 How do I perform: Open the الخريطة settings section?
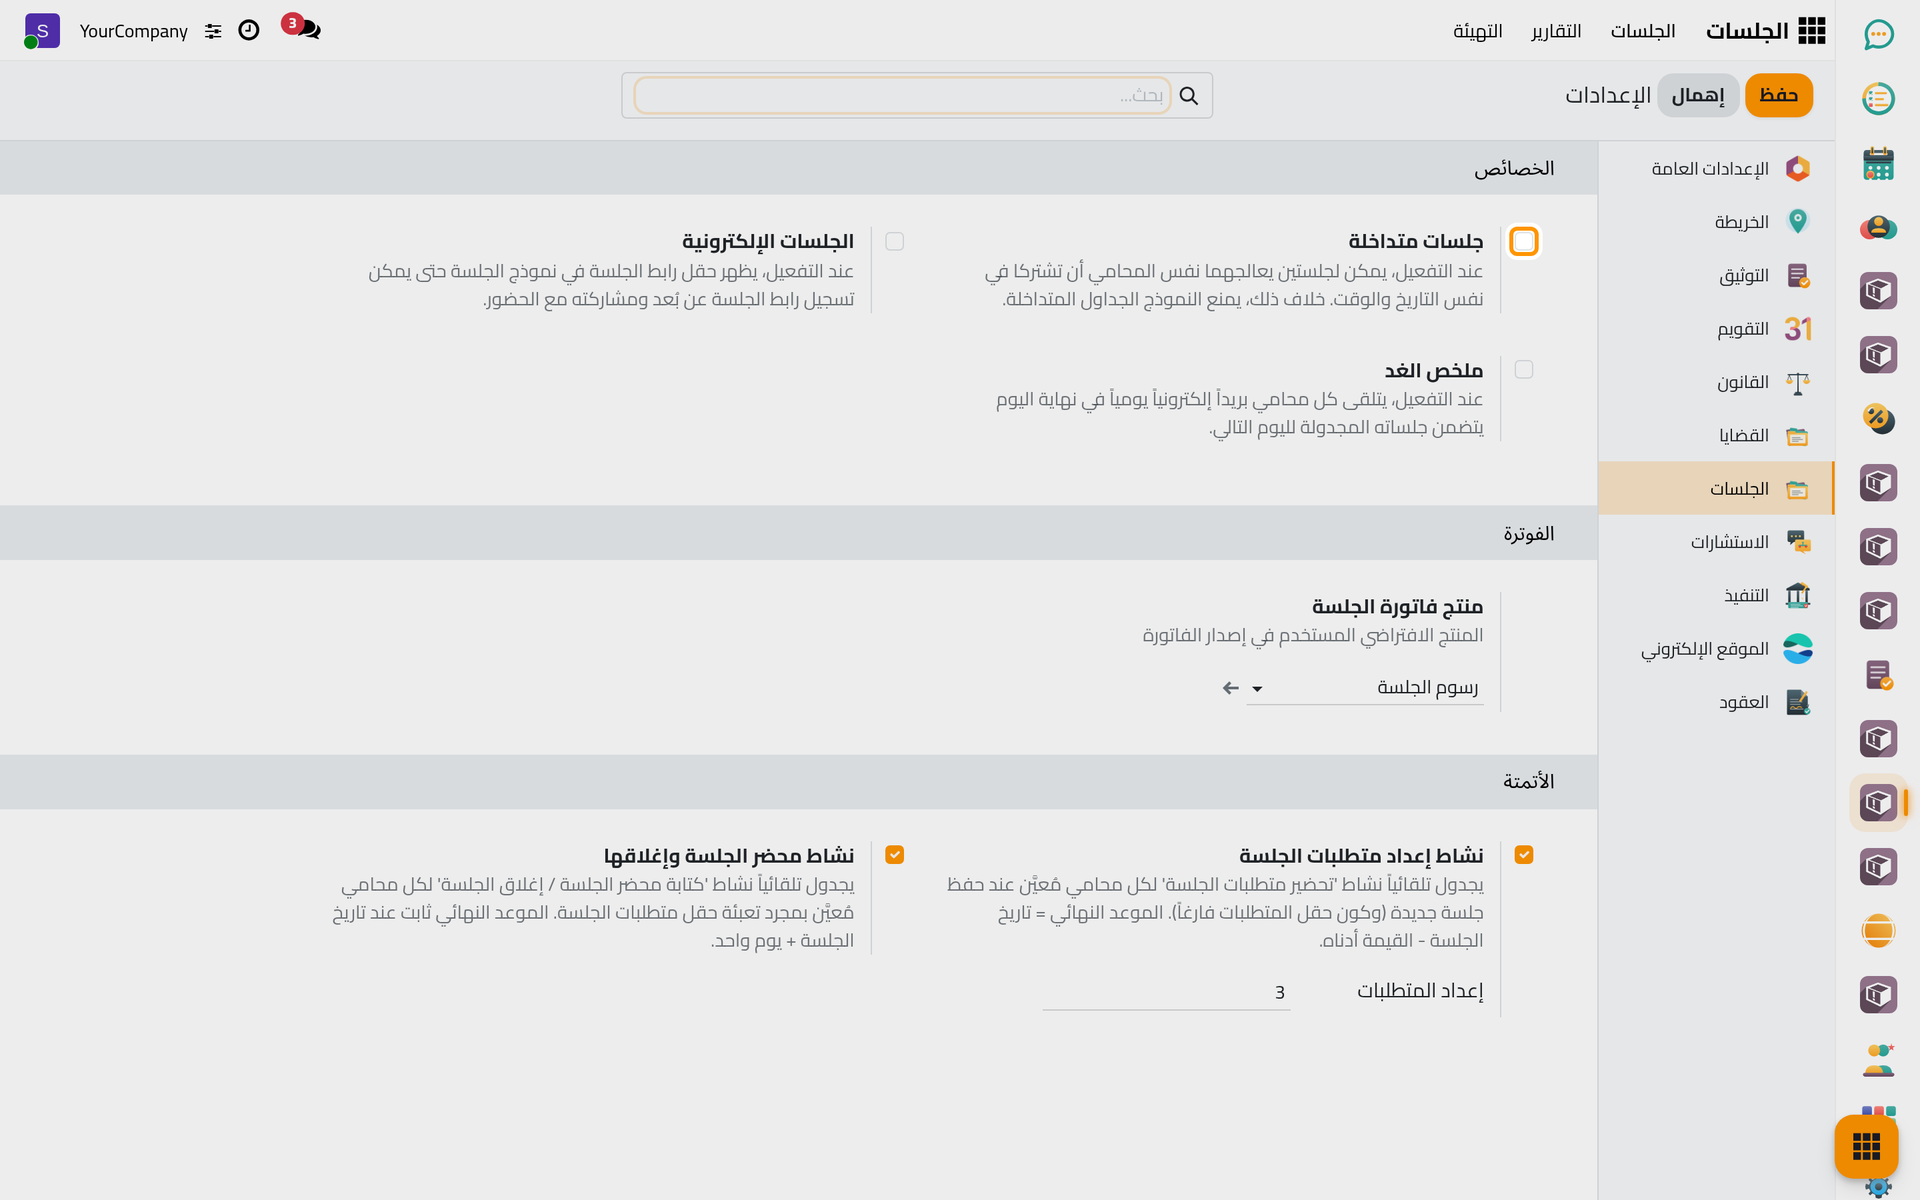coord(1716,222)
